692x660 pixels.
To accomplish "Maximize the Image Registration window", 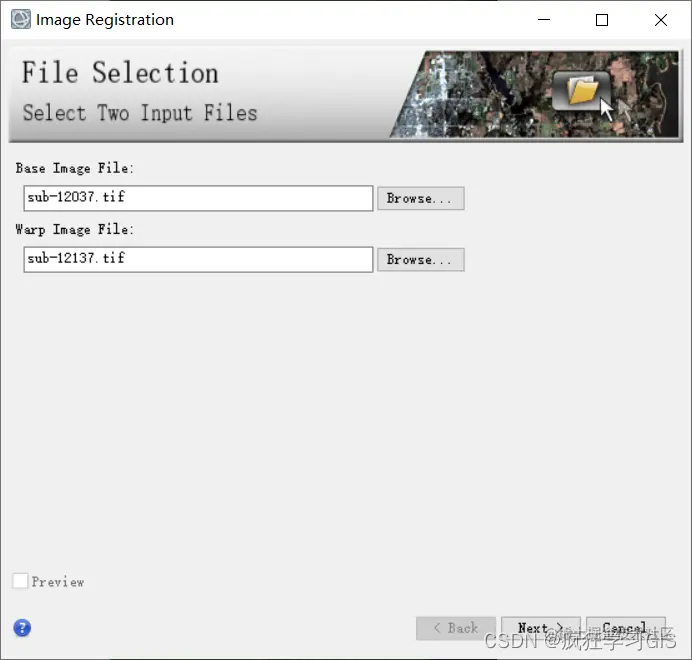I will point(602,20).
